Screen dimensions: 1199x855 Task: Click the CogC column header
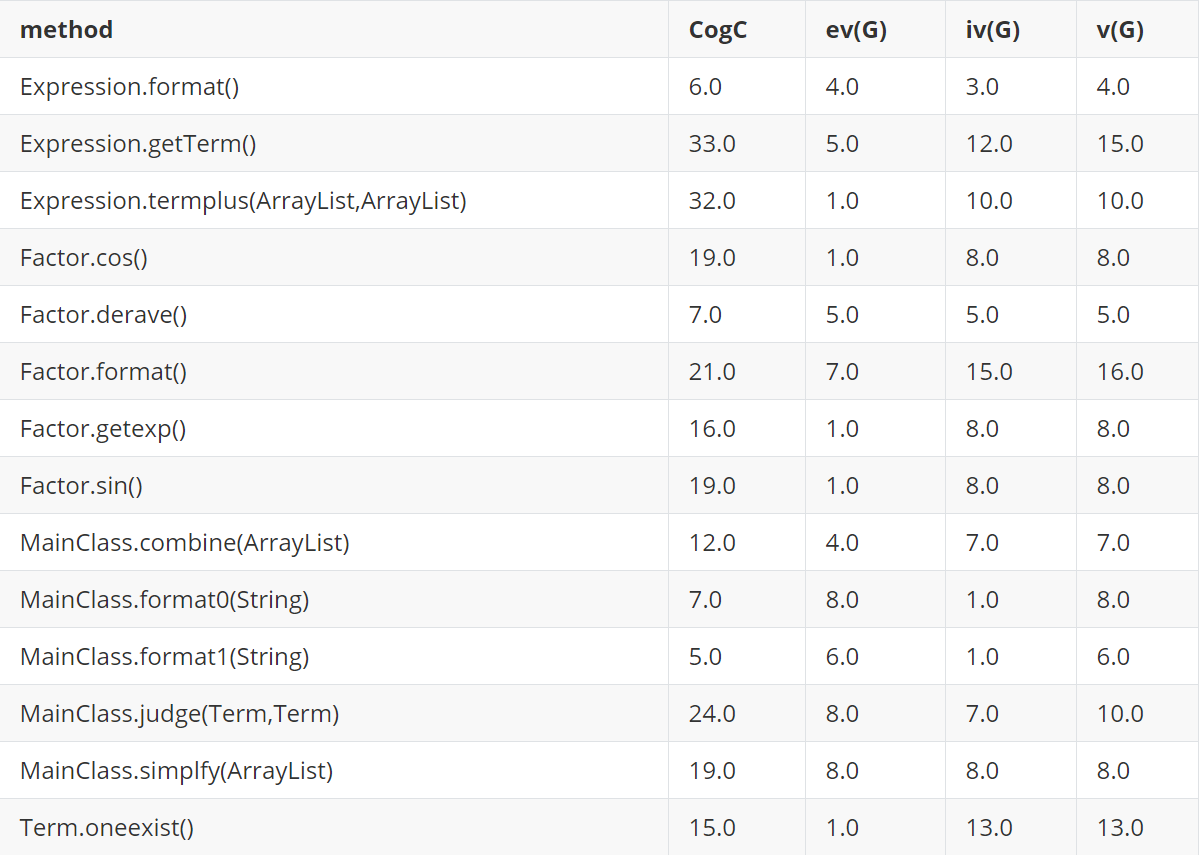coord(717,30)
